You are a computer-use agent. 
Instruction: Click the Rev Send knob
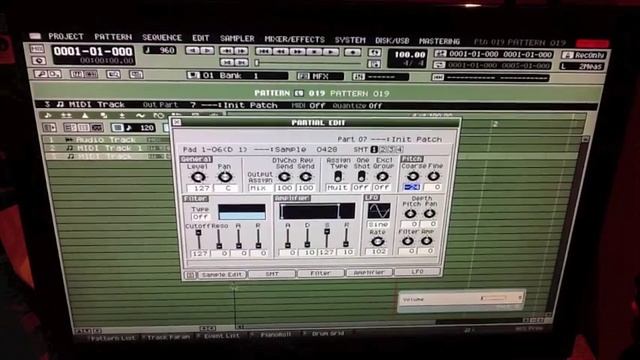pyautogui.click(x=305, y=176)
